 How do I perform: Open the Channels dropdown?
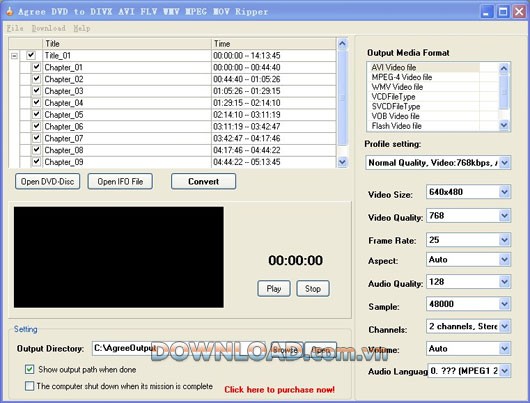[x=504, y=326]
